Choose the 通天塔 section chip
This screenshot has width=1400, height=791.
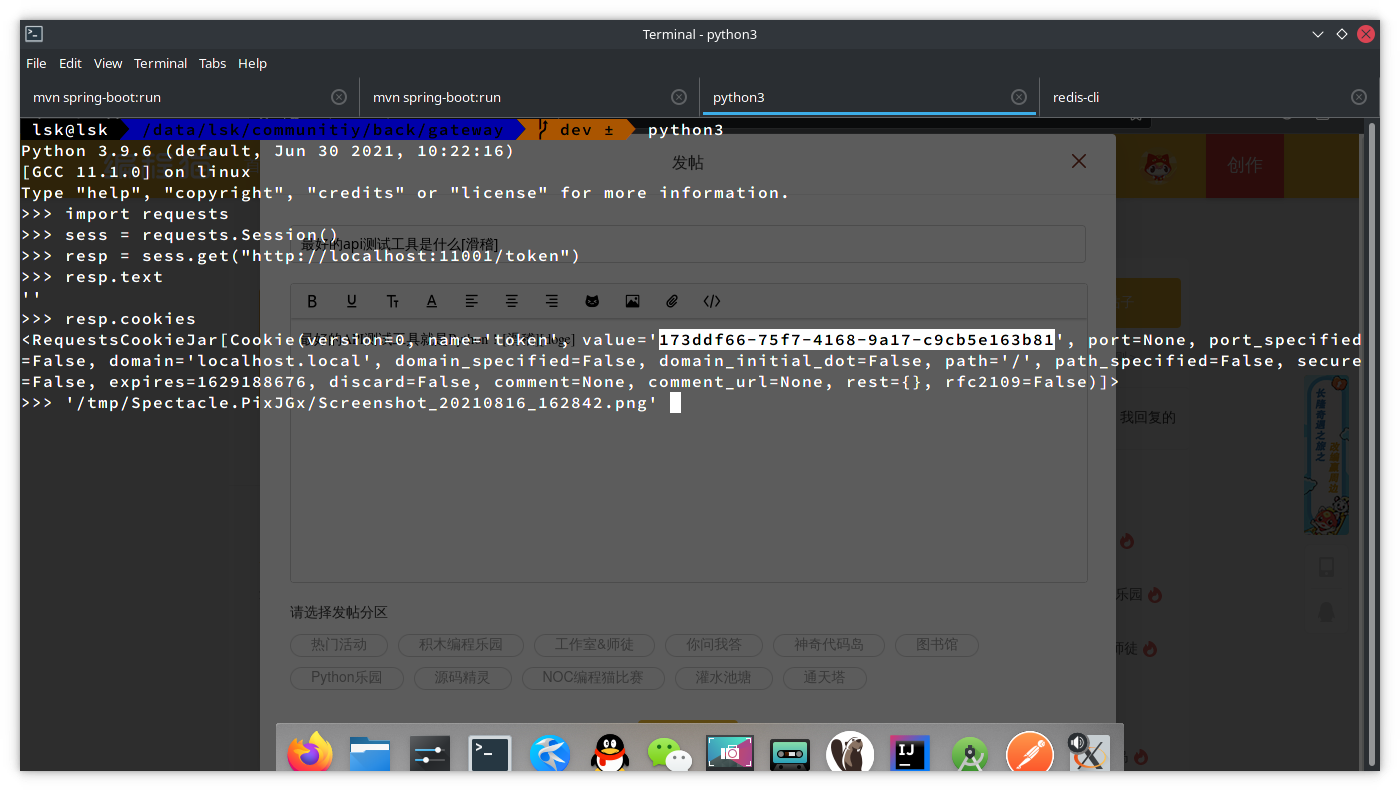tap(824, 678)
